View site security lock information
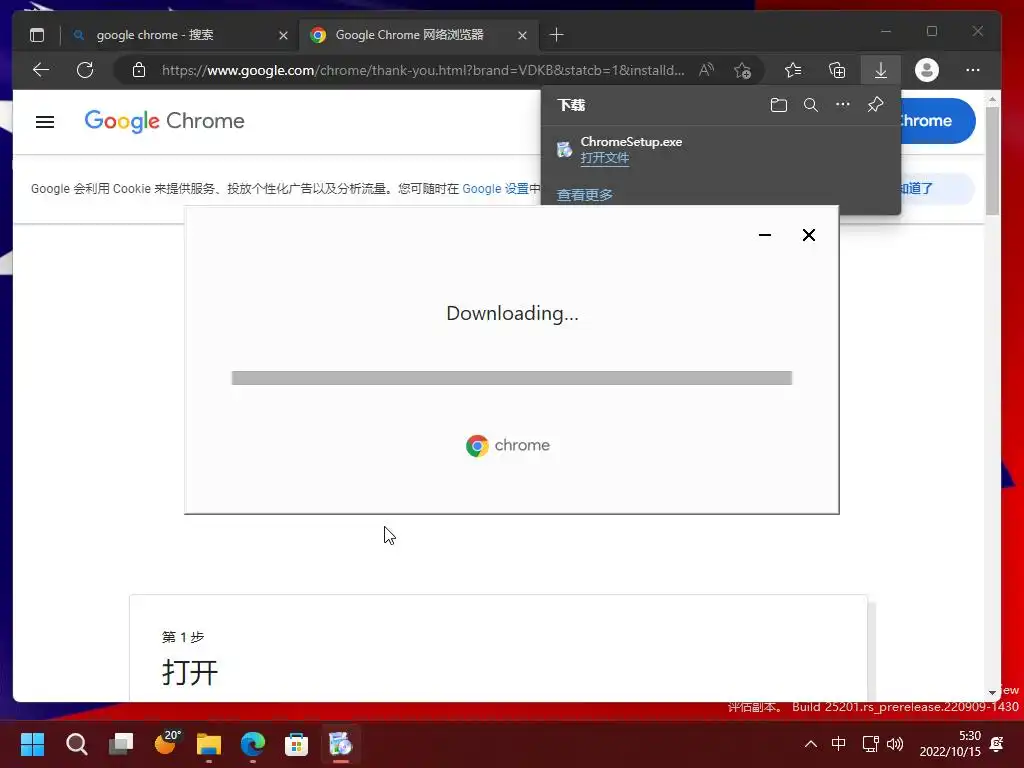This screenshot has width=1024, height=768. click(138, 70)
